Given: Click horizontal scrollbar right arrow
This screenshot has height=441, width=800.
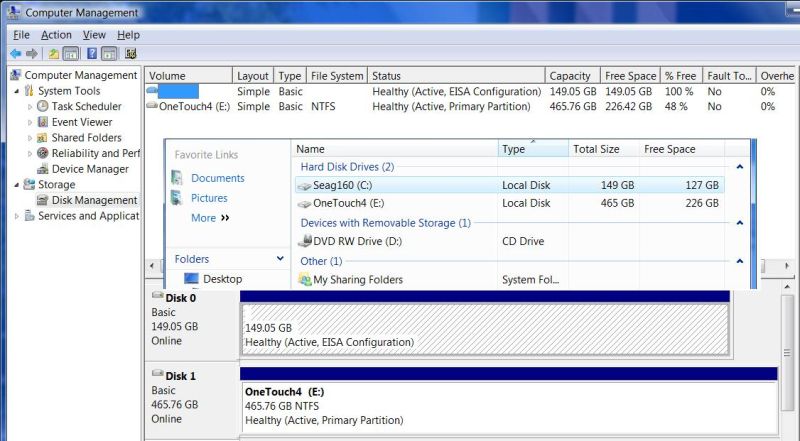Looking at the screenshot, I should point(788,265).
